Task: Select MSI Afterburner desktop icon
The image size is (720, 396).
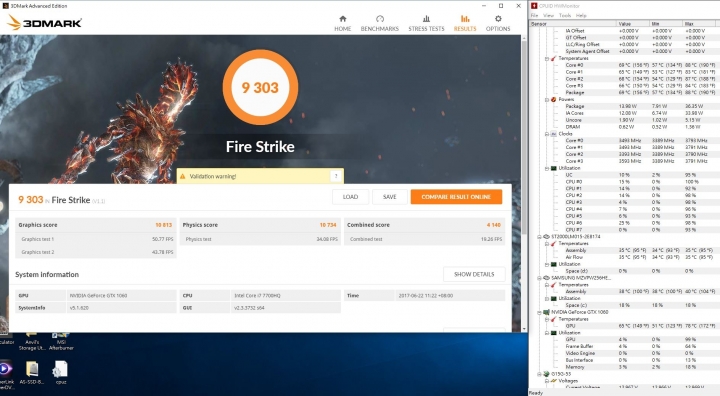Action: pos(61,343)
